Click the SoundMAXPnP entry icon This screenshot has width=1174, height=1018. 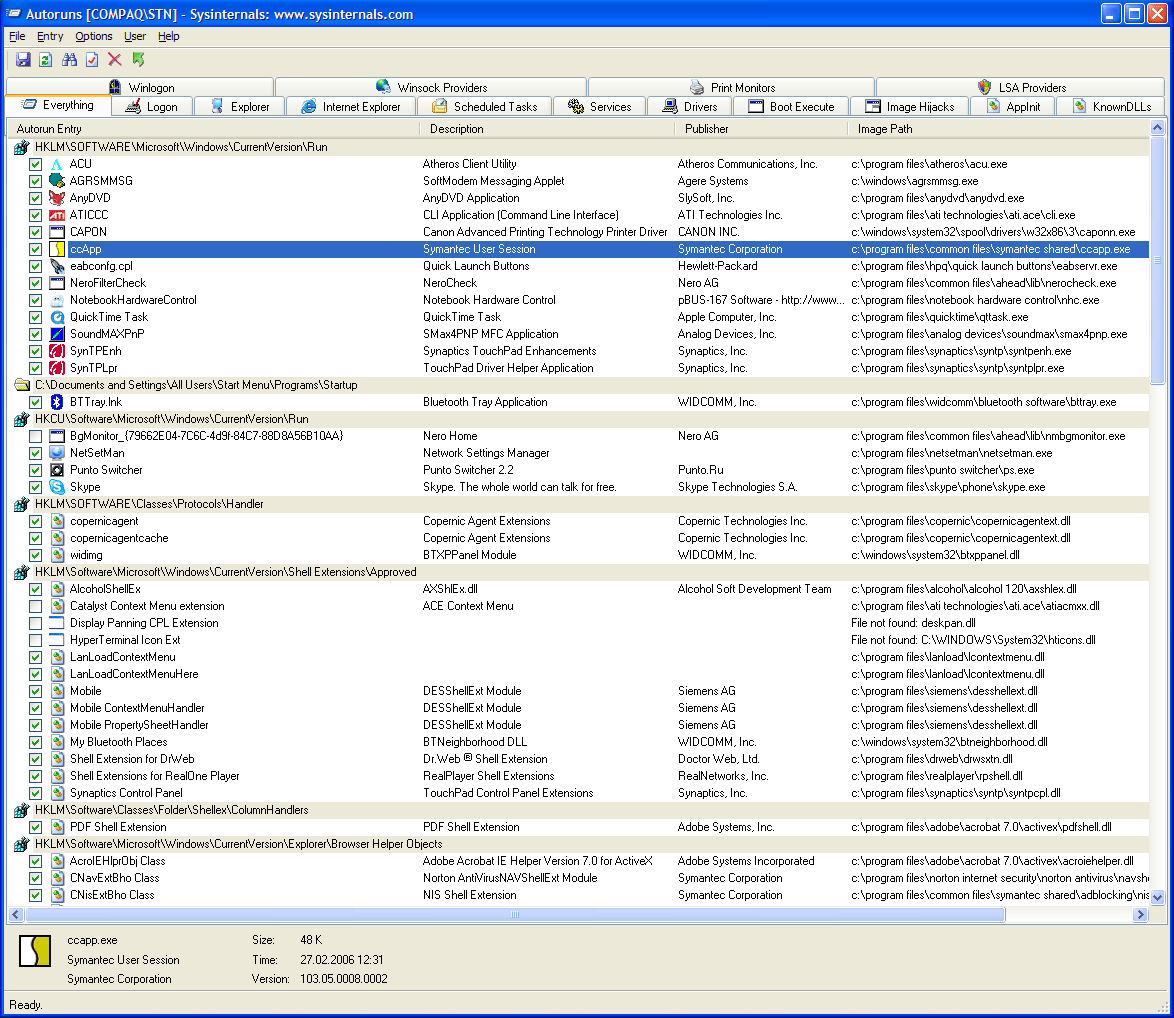click(x=57, y=334)
